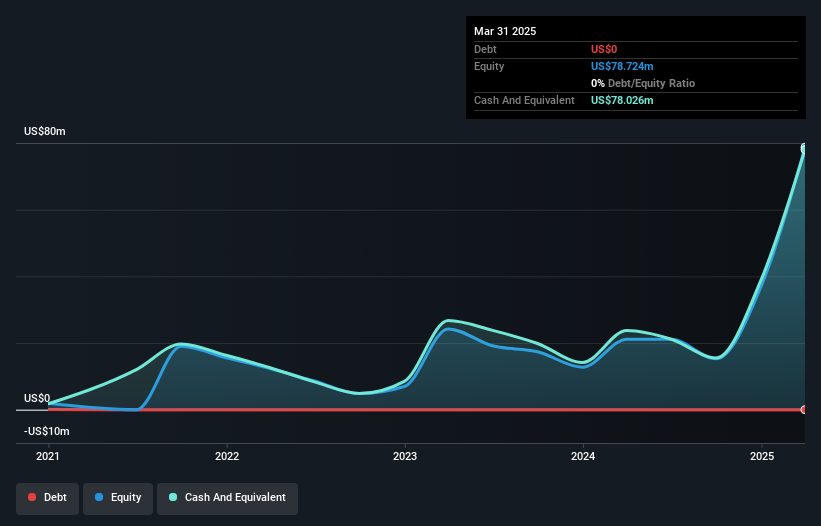Click the 0% Debt/Equity Ratio text

pyautogui.click(x=643, y=83)
